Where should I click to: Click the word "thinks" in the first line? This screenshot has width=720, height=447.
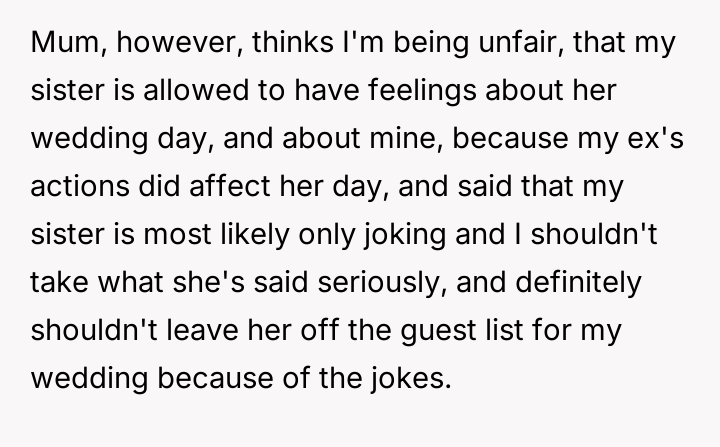point(257,46)
